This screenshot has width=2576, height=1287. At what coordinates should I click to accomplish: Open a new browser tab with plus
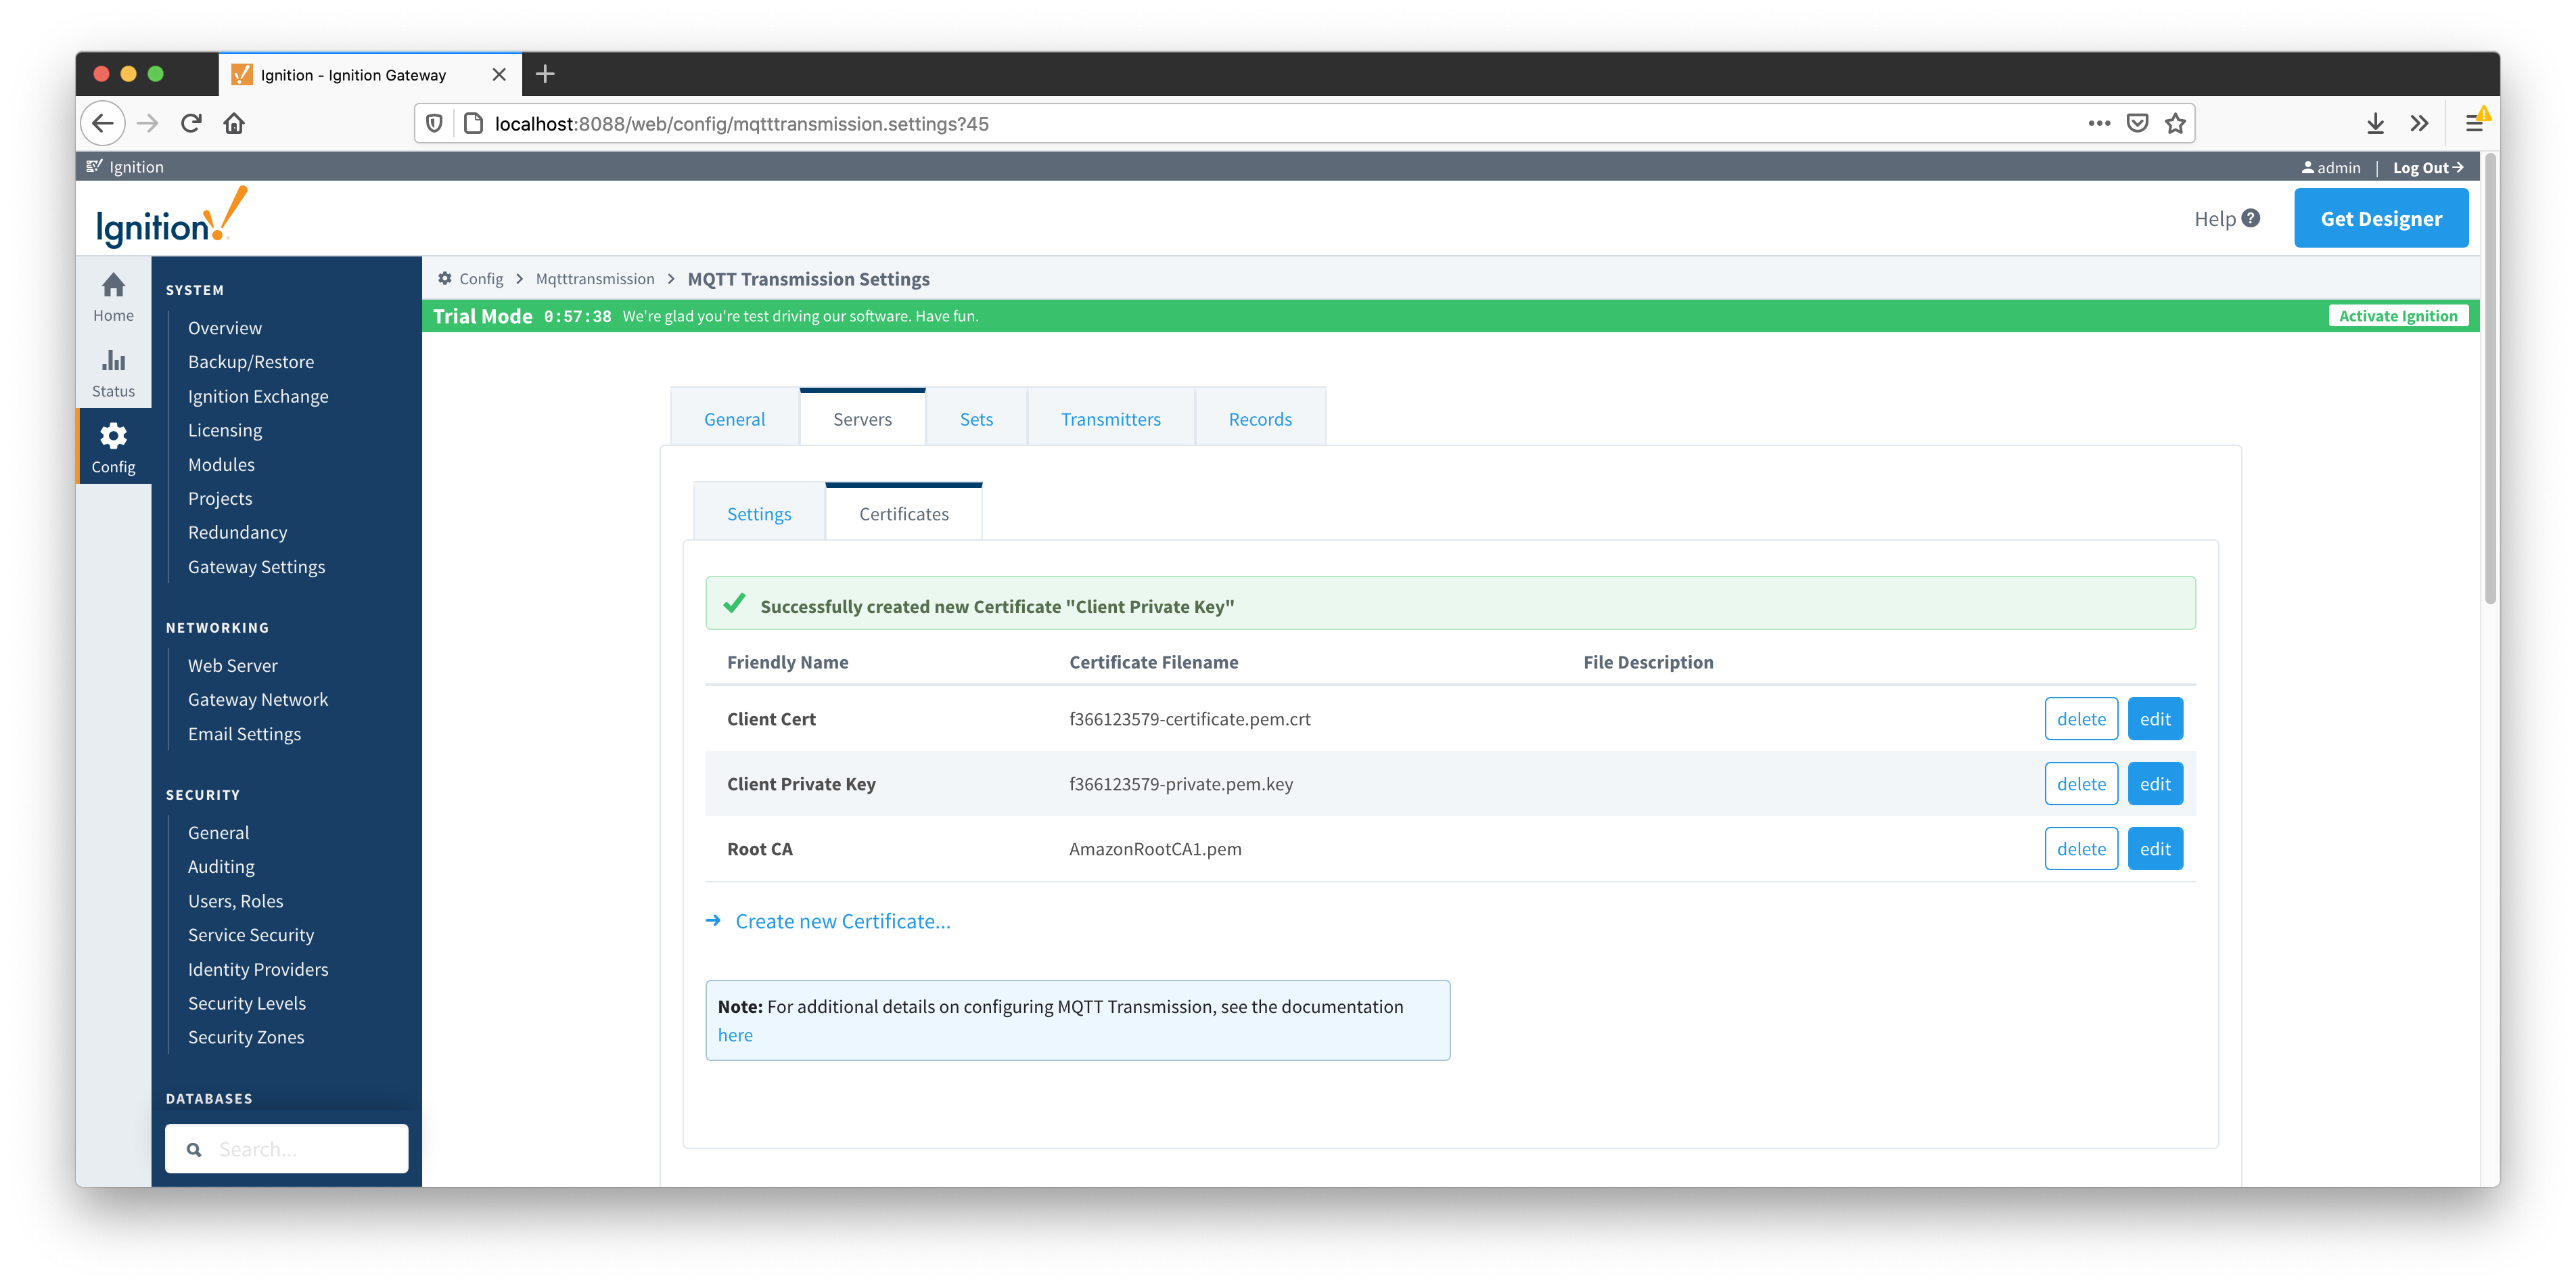pos(545,74)
